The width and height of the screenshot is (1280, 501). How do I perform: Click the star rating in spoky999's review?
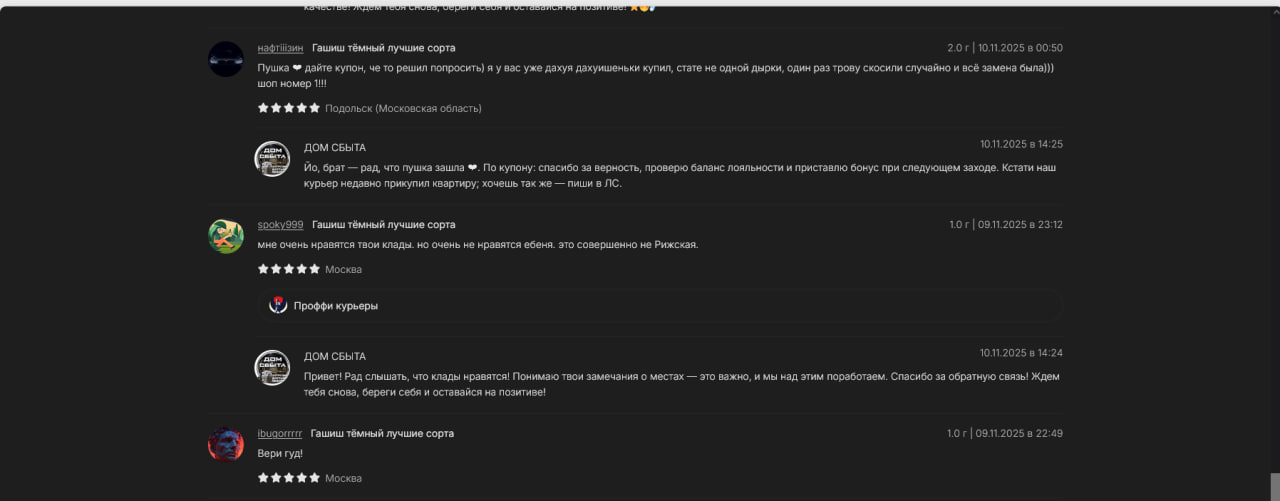point(288,269)
